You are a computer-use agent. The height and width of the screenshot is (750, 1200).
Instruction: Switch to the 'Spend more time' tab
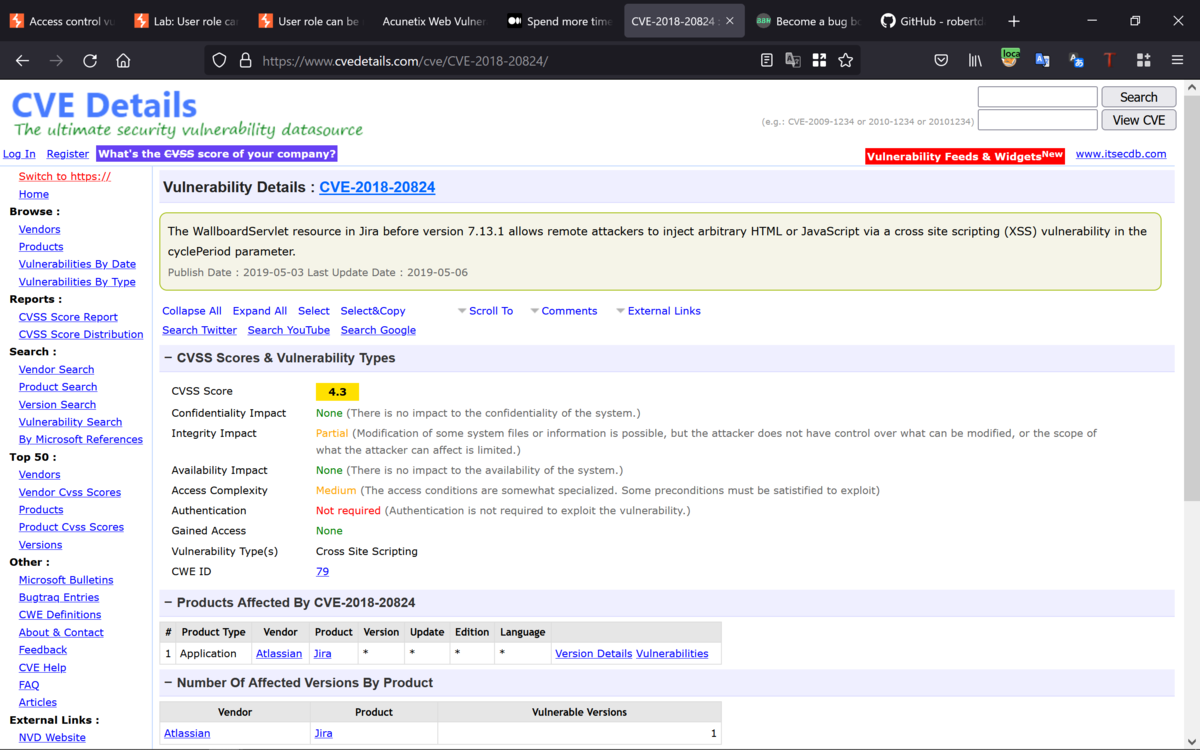(558, 21)
